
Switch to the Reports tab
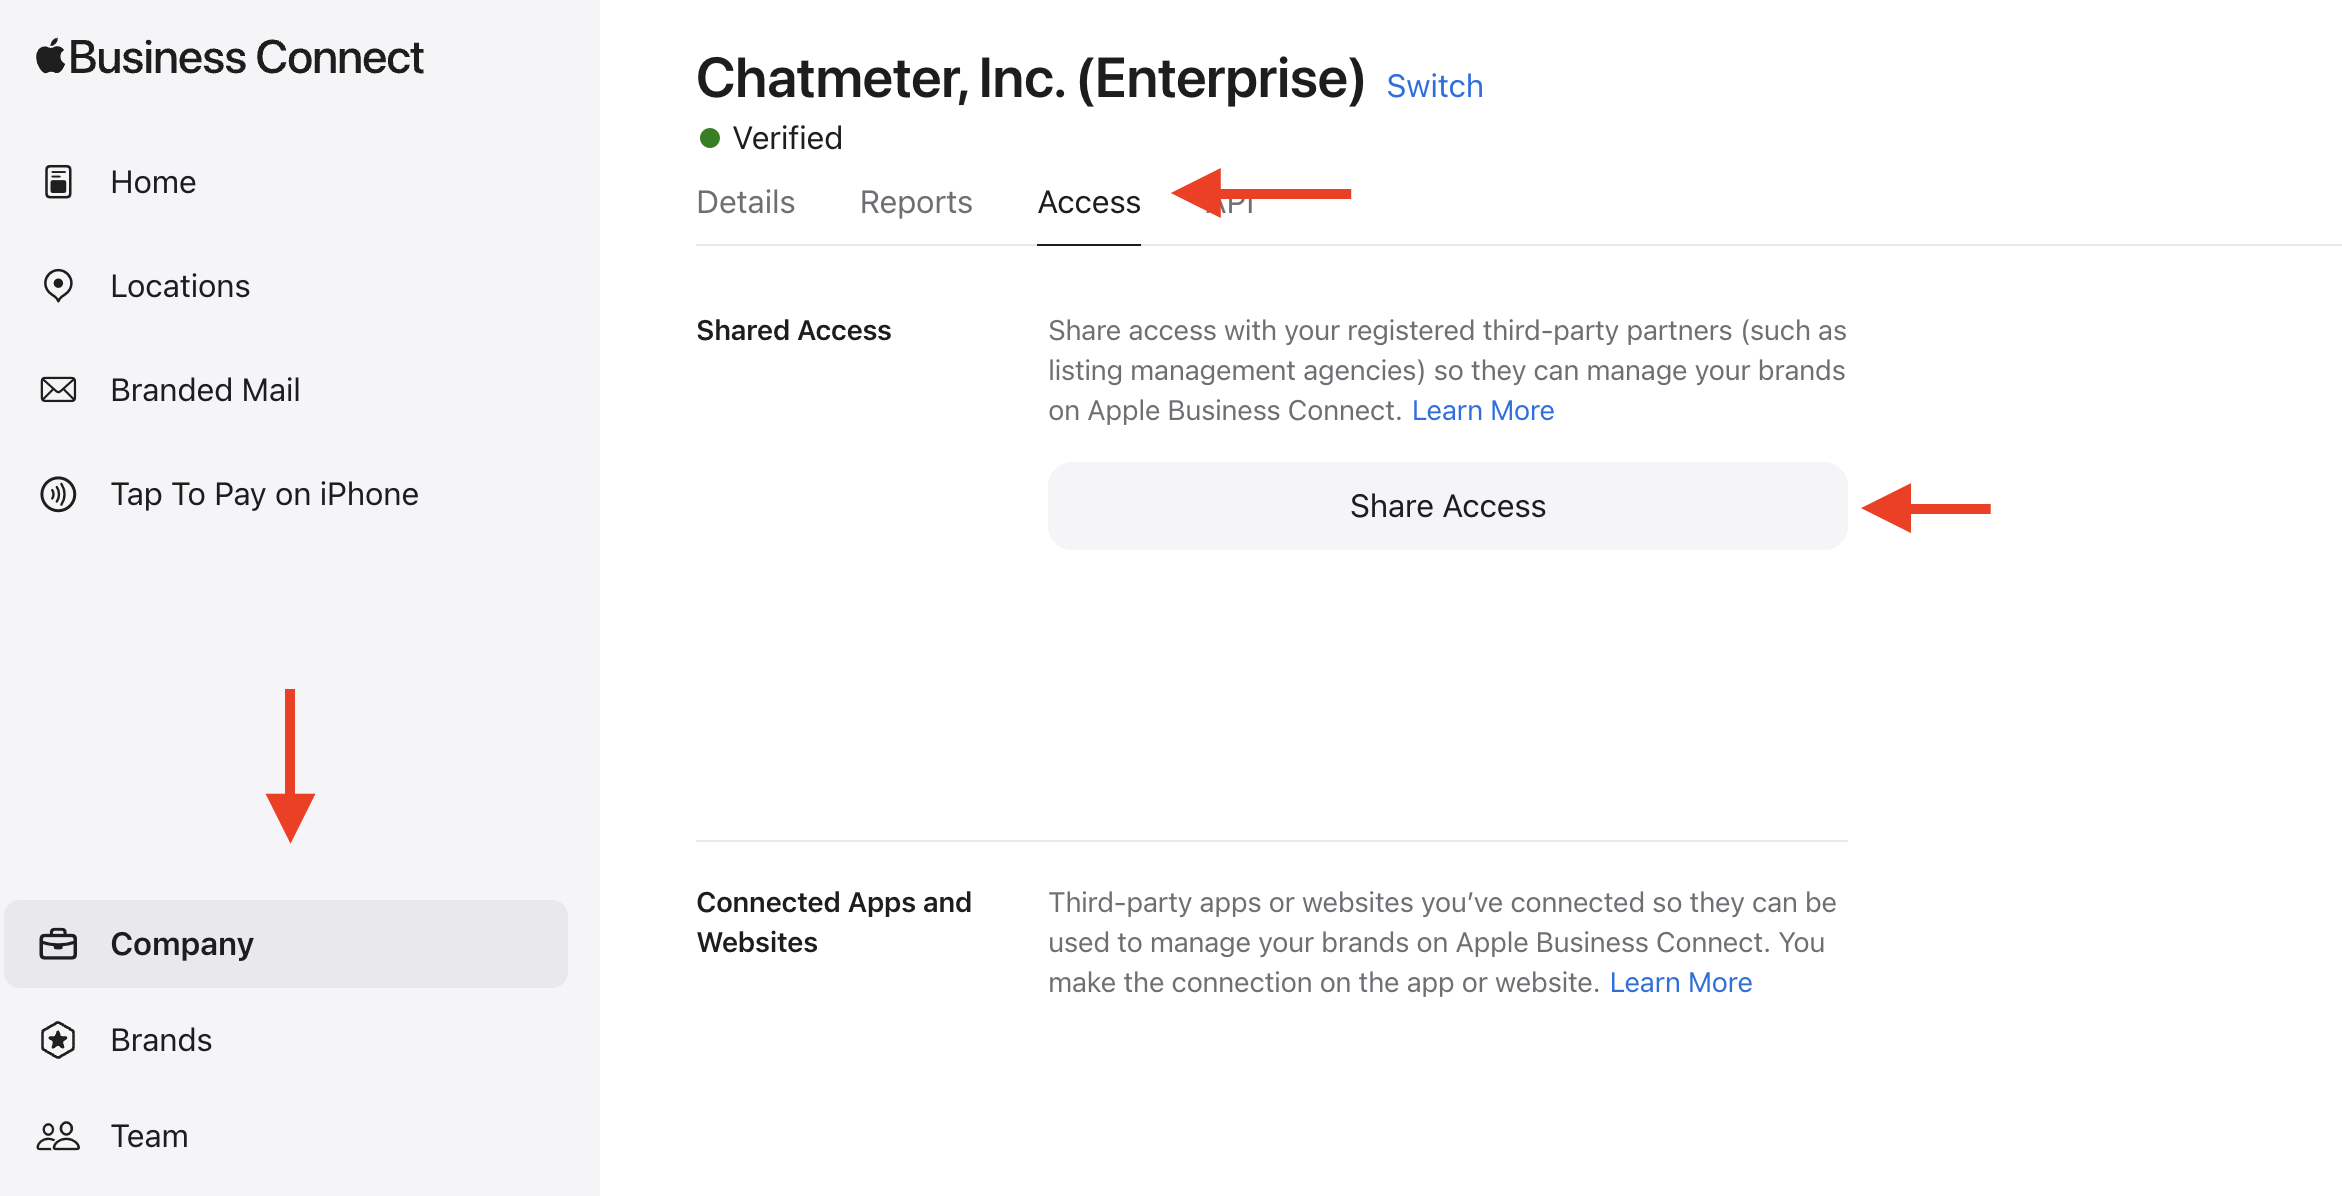coord(915,203)
